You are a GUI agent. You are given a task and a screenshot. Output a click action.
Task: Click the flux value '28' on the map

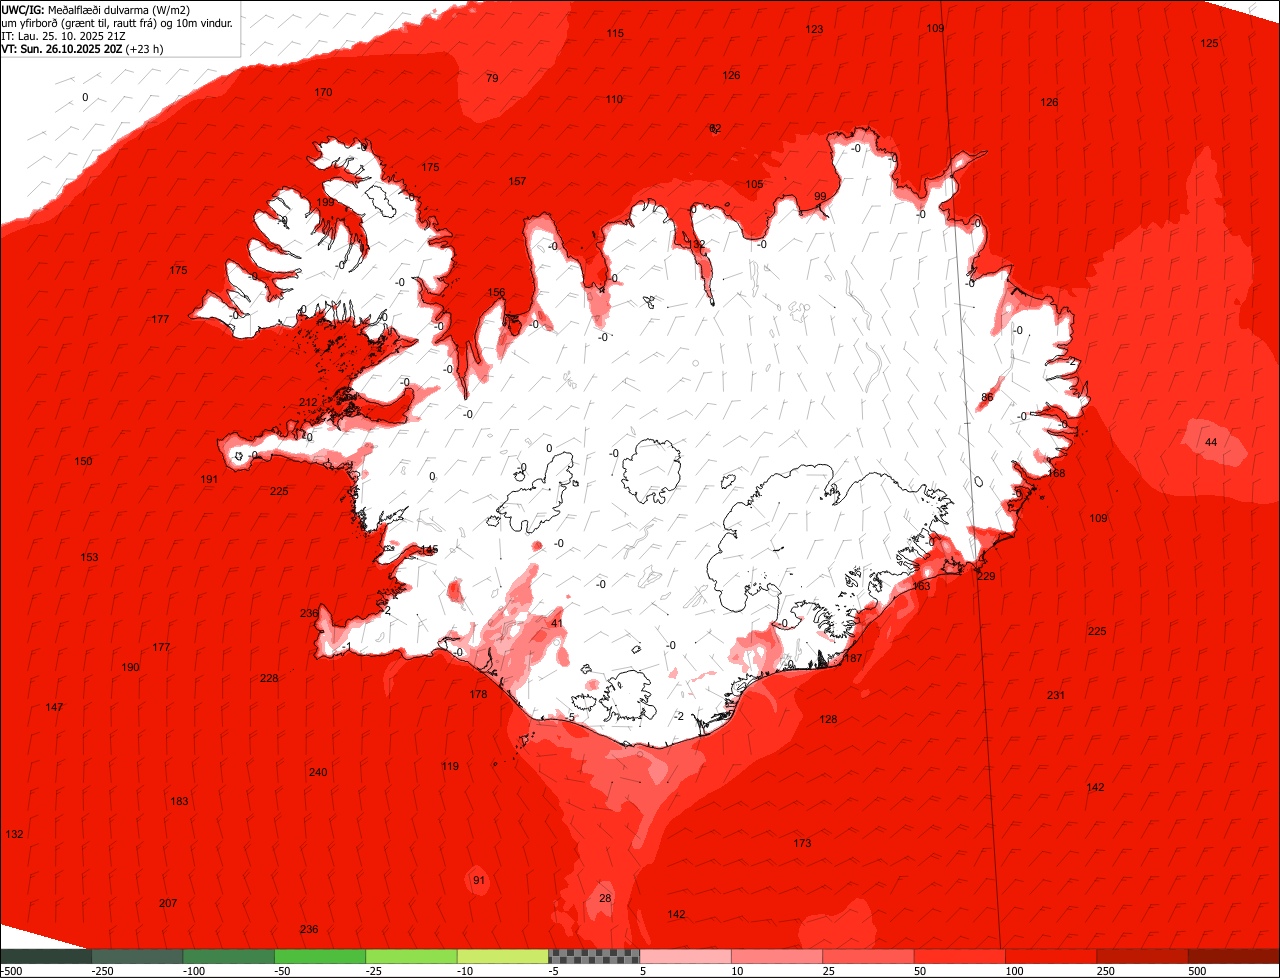coord(605,898)
